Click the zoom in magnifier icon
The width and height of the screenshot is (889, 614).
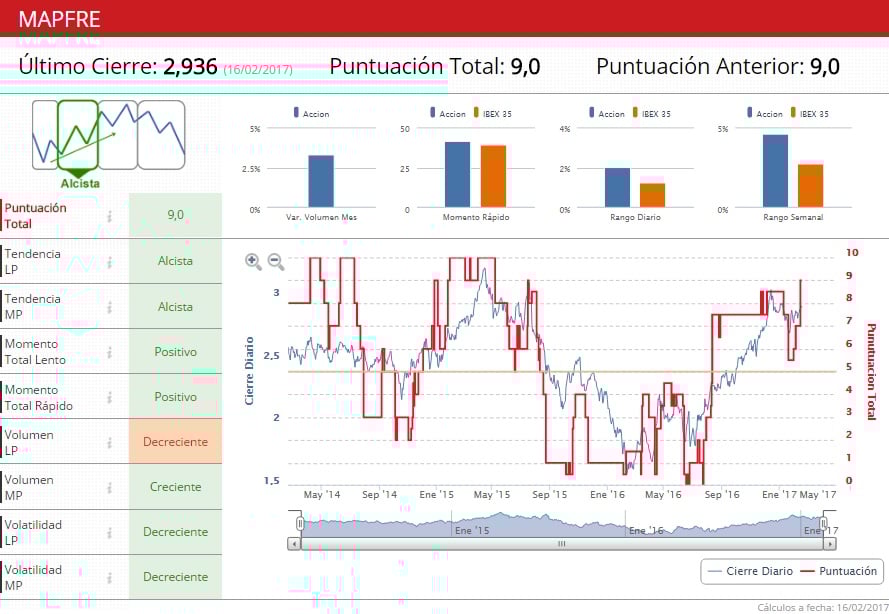pyautogui.click(x=253, y=261)
